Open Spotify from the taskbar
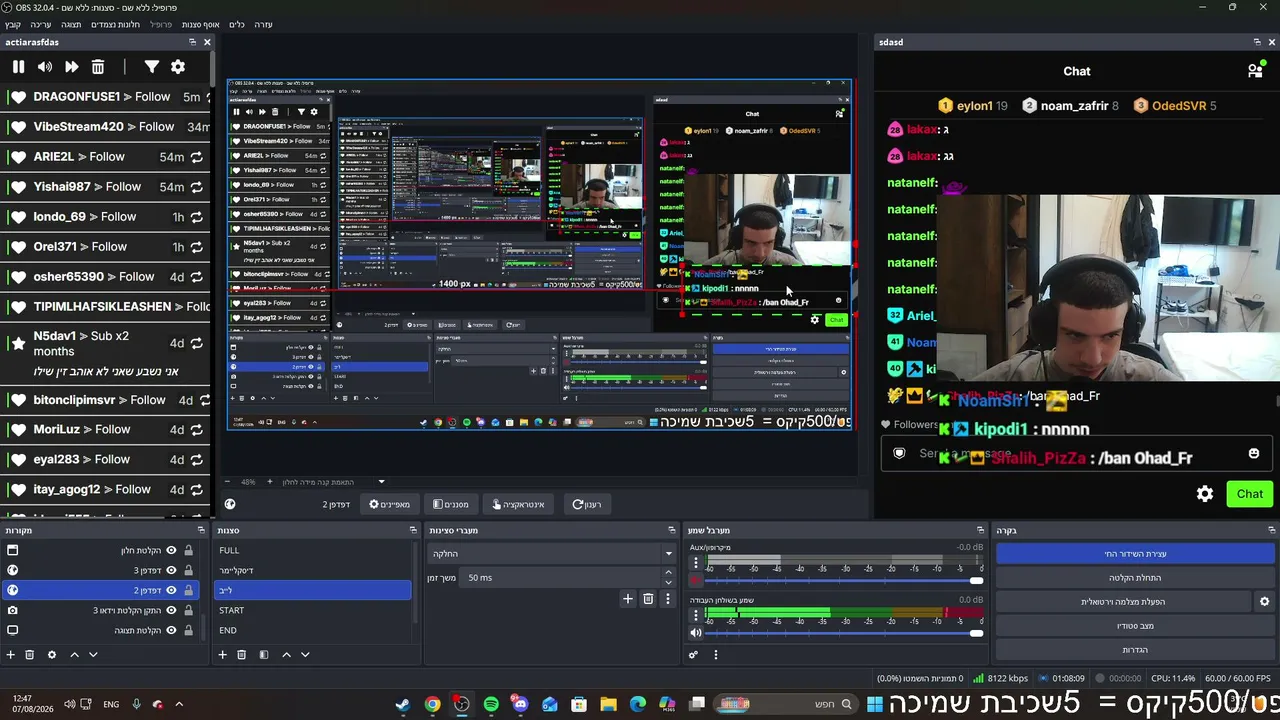This screenshot has height=720, width=1280. [x=491, y=704]
